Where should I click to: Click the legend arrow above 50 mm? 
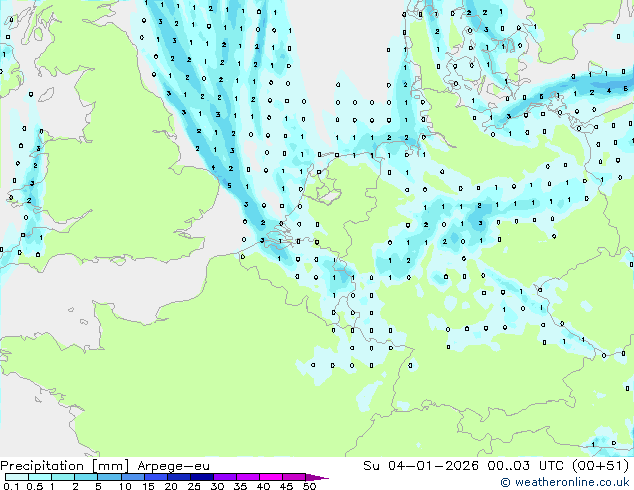click(x=317, y=477)
